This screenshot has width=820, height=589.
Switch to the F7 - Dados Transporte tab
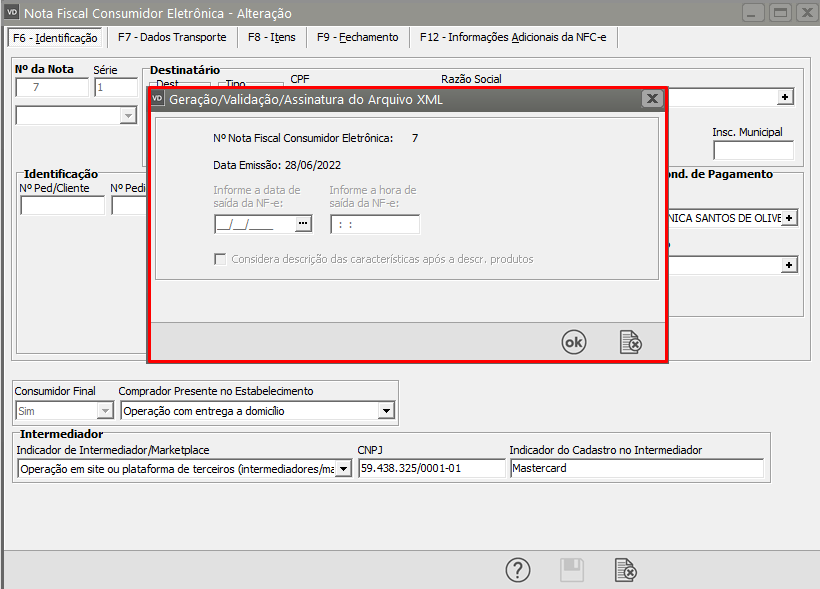click(172, 37)
